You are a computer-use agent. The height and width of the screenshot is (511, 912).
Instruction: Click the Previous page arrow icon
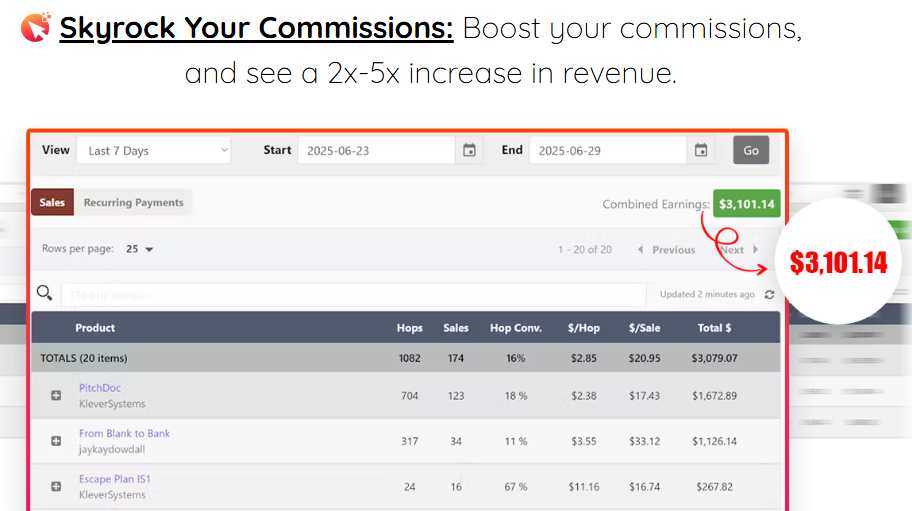point(640,250)
